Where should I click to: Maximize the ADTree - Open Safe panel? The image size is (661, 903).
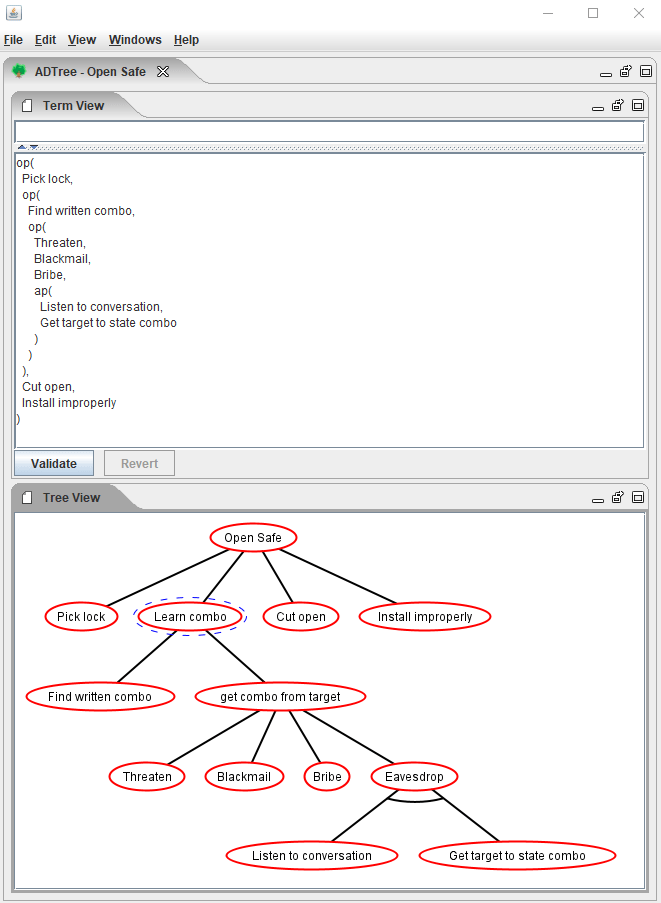[646, 71]
